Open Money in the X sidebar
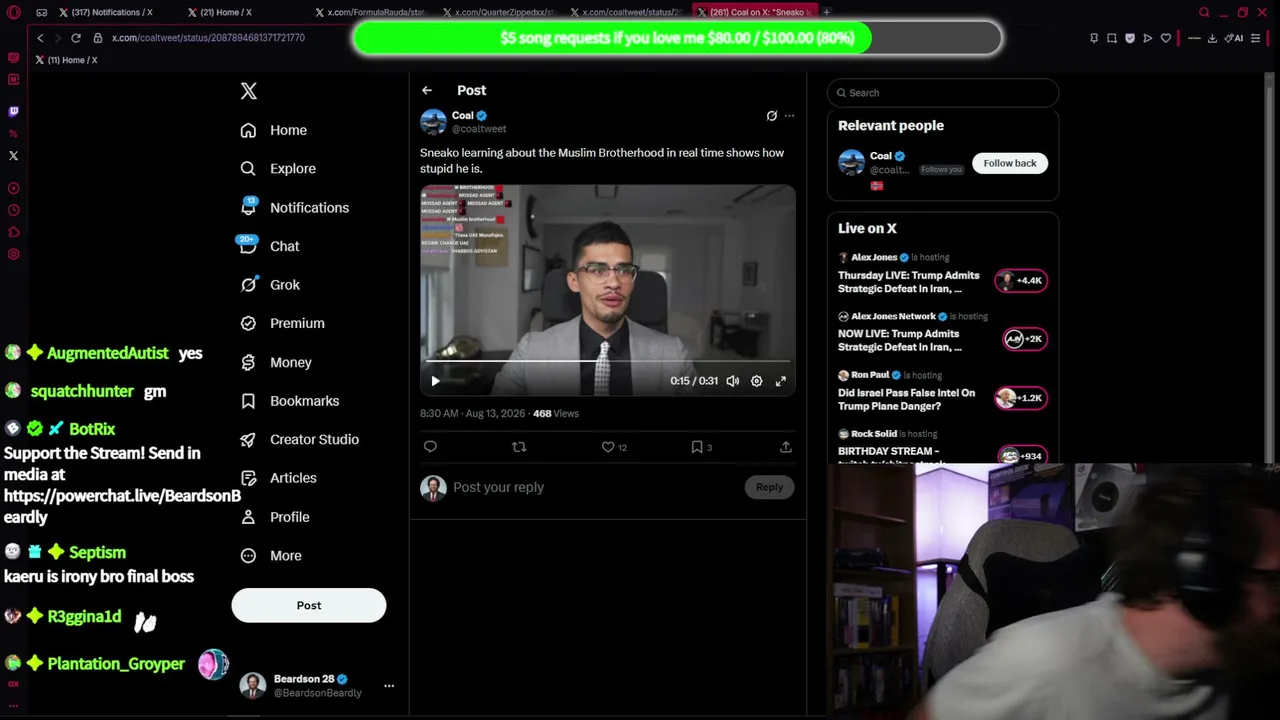This screenshot has height=720, width=1280. [x=276, y=362]
